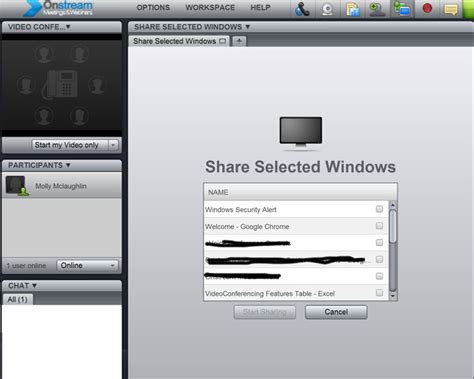The width and height of the screenshot is (474, 379).
Task: Click Start my Video only button
Action: pyautogui.click(x=70, y=145)
